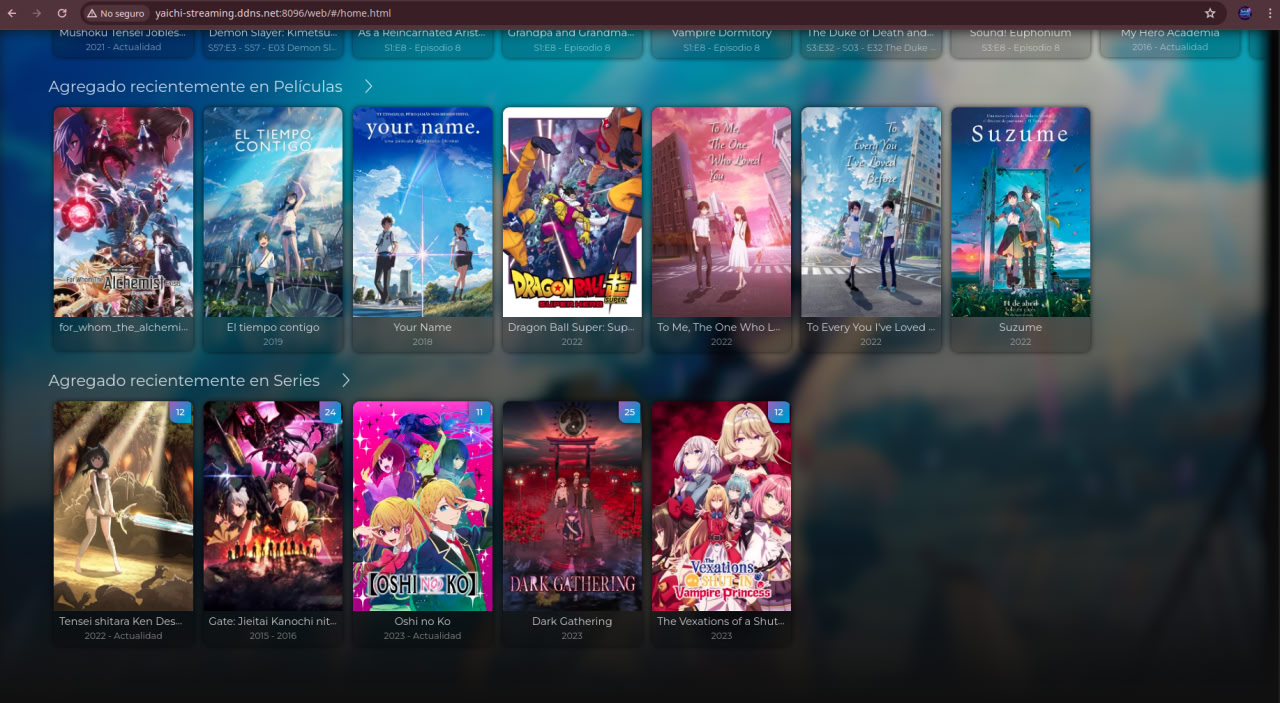The width and height of the screenshot is (1280, 703).
Task: Expand the recently added Series section arrow
Action: pyautogui.click(x=346, y=381)
